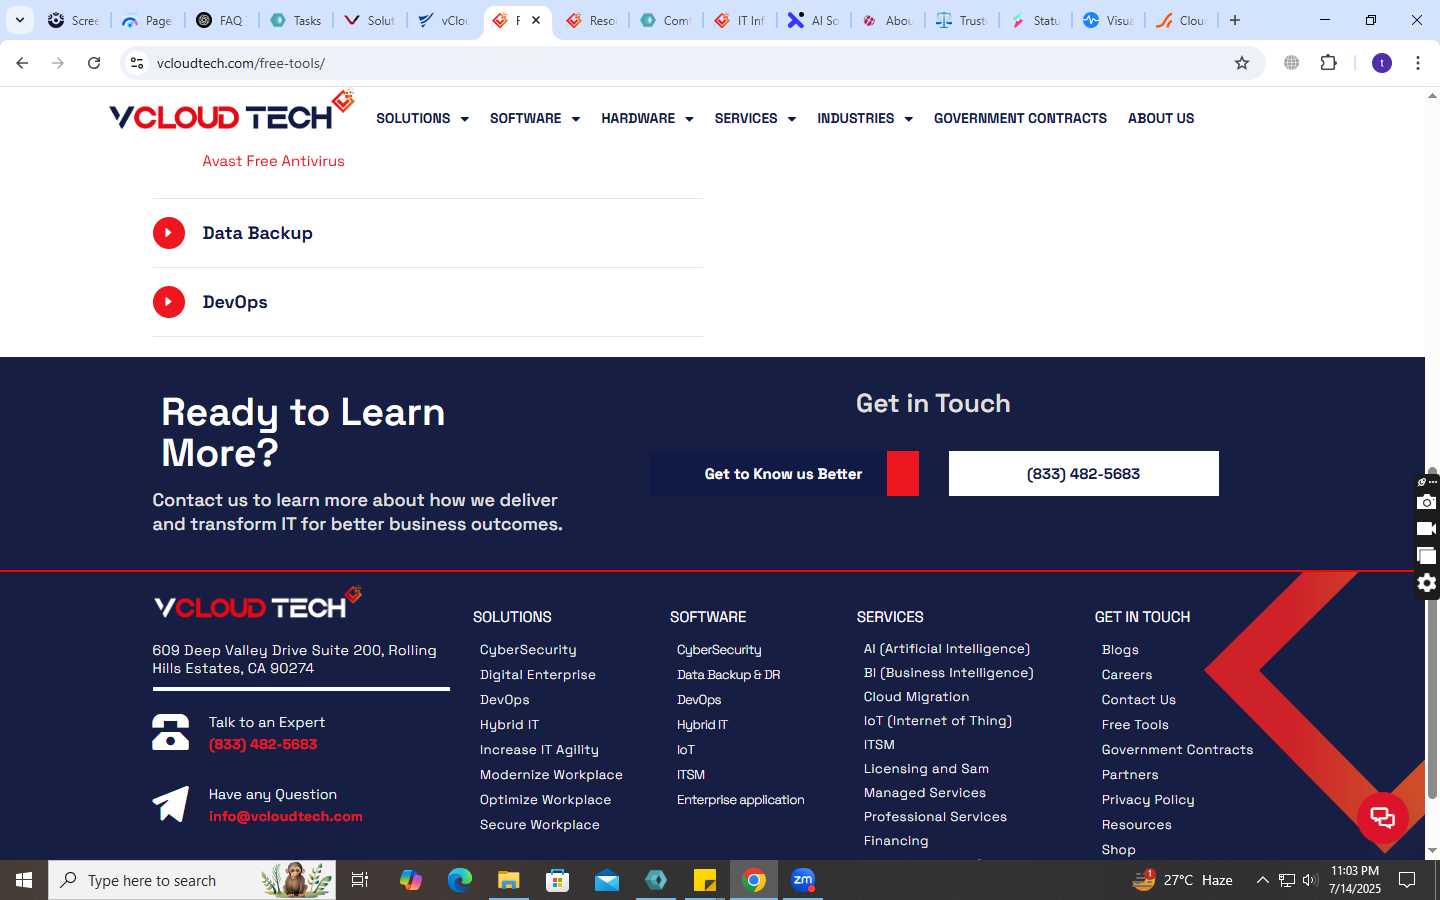Click the browser back arrow
Image resolution: width=1440 pixels, height=900 pixels.
click(22, 63)
